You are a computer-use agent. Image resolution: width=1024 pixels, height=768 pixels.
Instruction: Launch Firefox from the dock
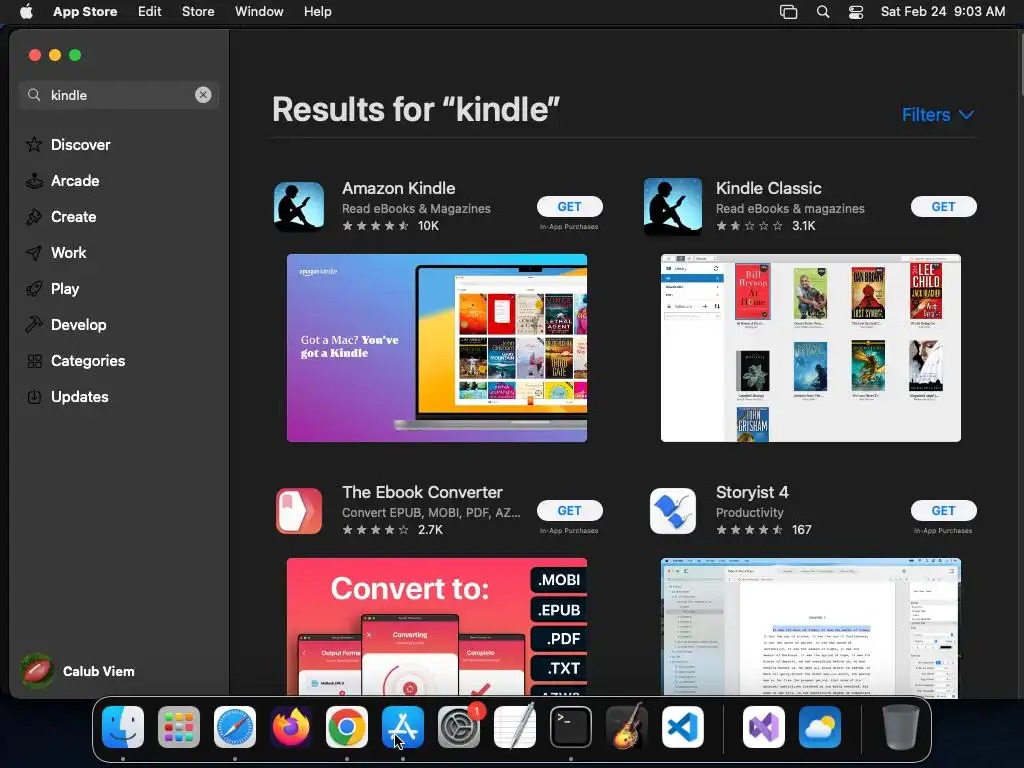[291, 727]
